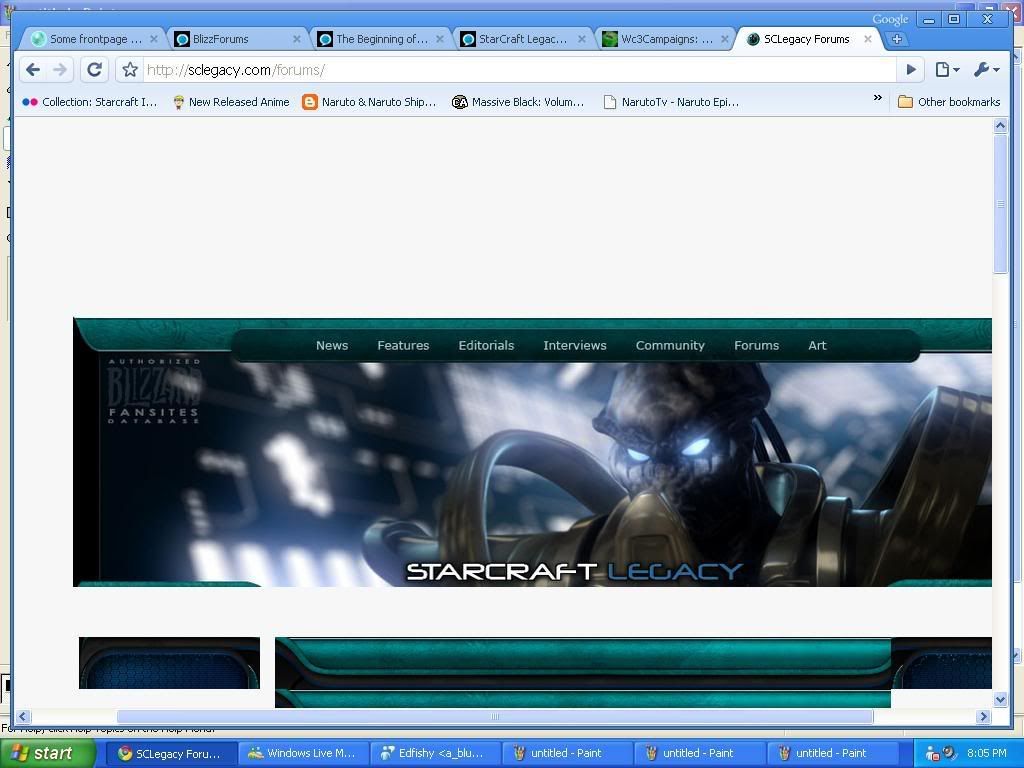Open the Other bookmarks folder
This screenshot has height=768, width=1024.
[x=949, y=102]
